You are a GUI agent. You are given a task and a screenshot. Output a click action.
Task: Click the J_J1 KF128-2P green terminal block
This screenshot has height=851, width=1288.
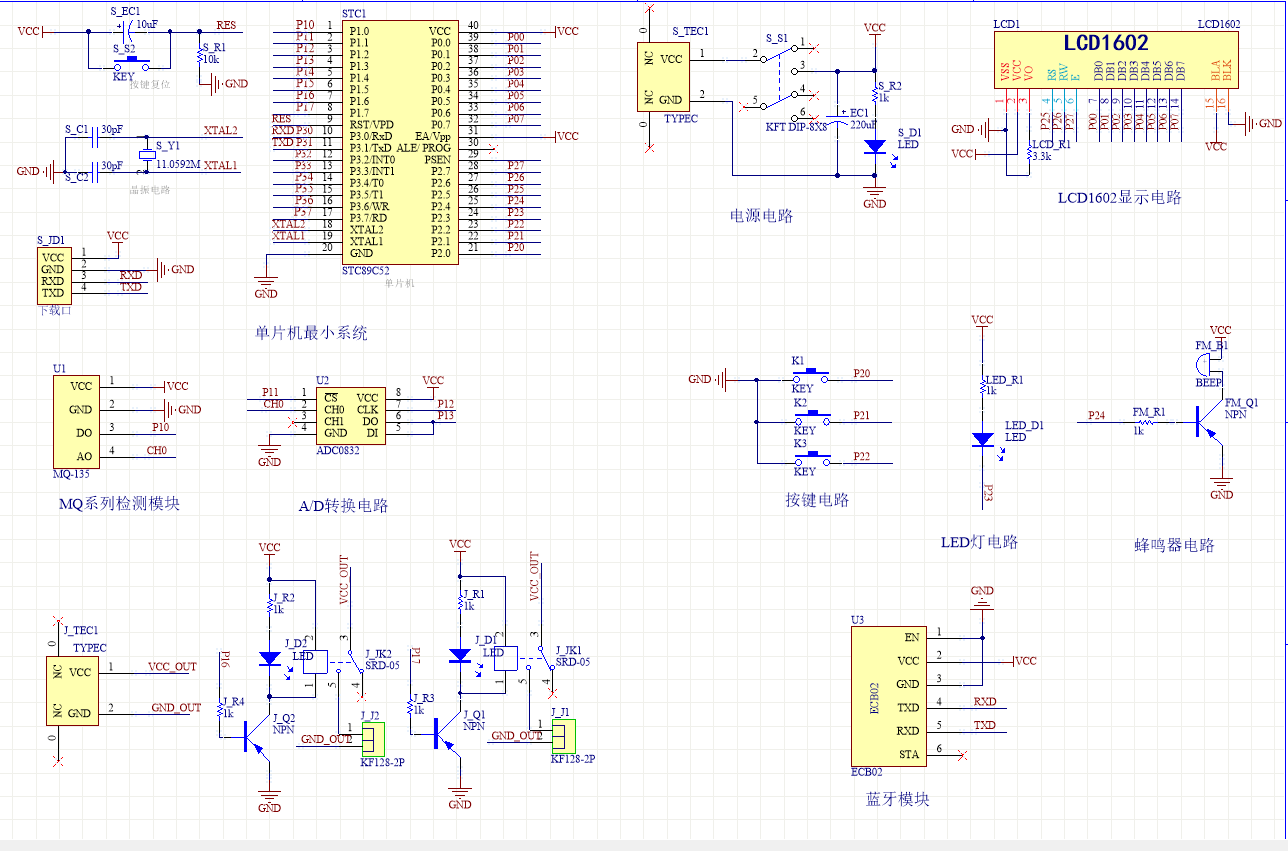click(x=563, y=738)
